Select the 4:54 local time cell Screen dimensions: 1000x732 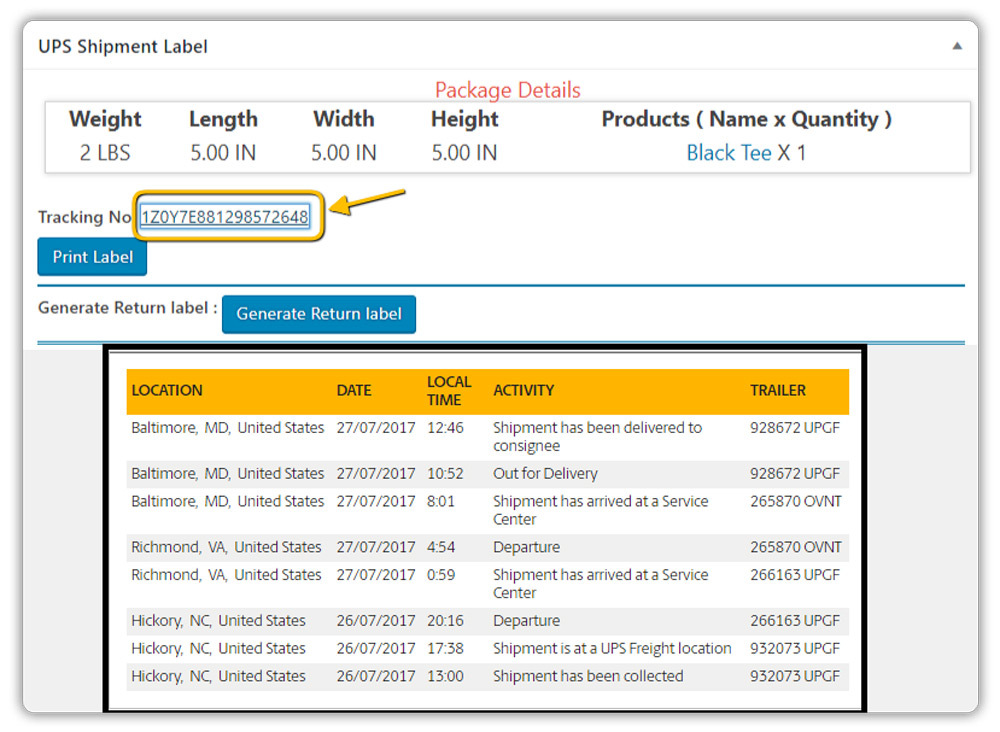click(x=441, y=547)
